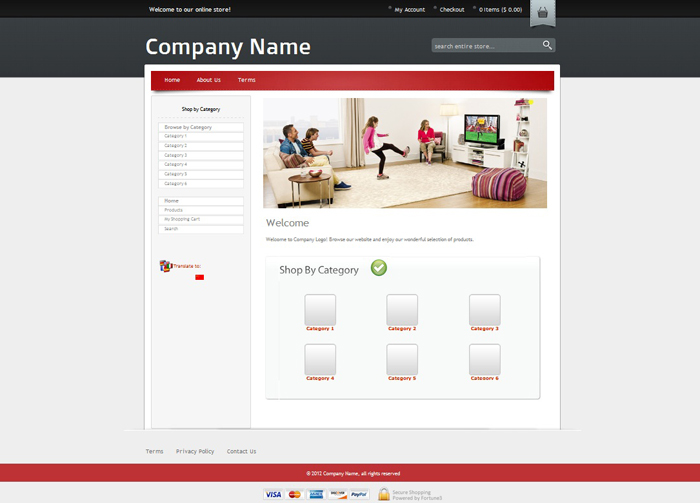Click the green checkmark badge

pyautogui.click(x=379, y=268)
